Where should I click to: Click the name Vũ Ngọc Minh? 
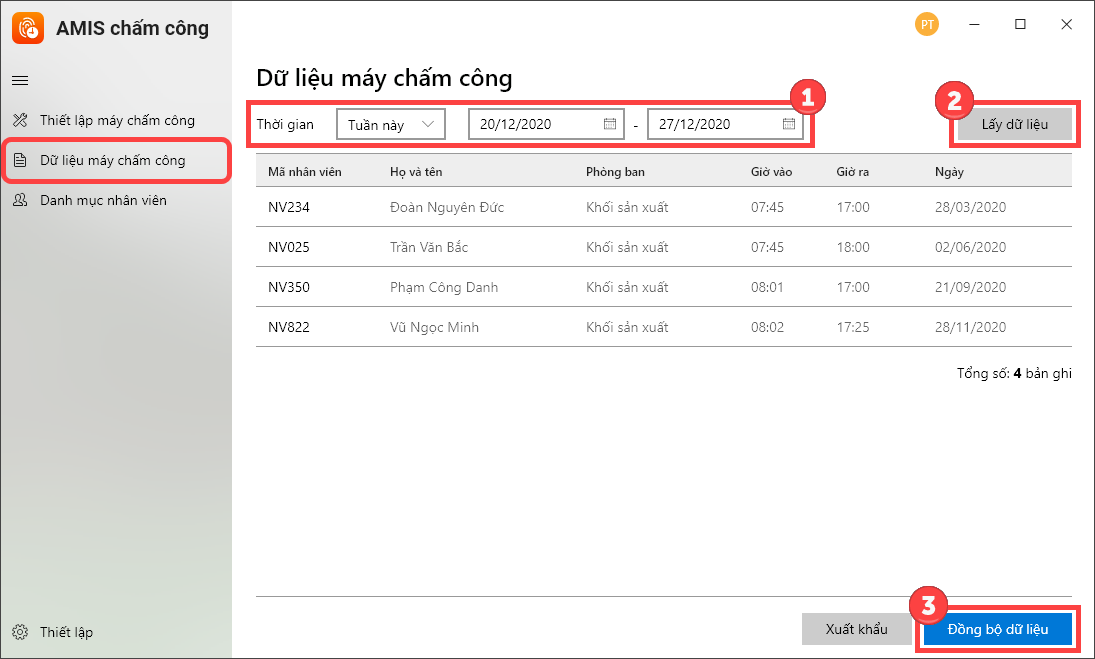[434, 327]
